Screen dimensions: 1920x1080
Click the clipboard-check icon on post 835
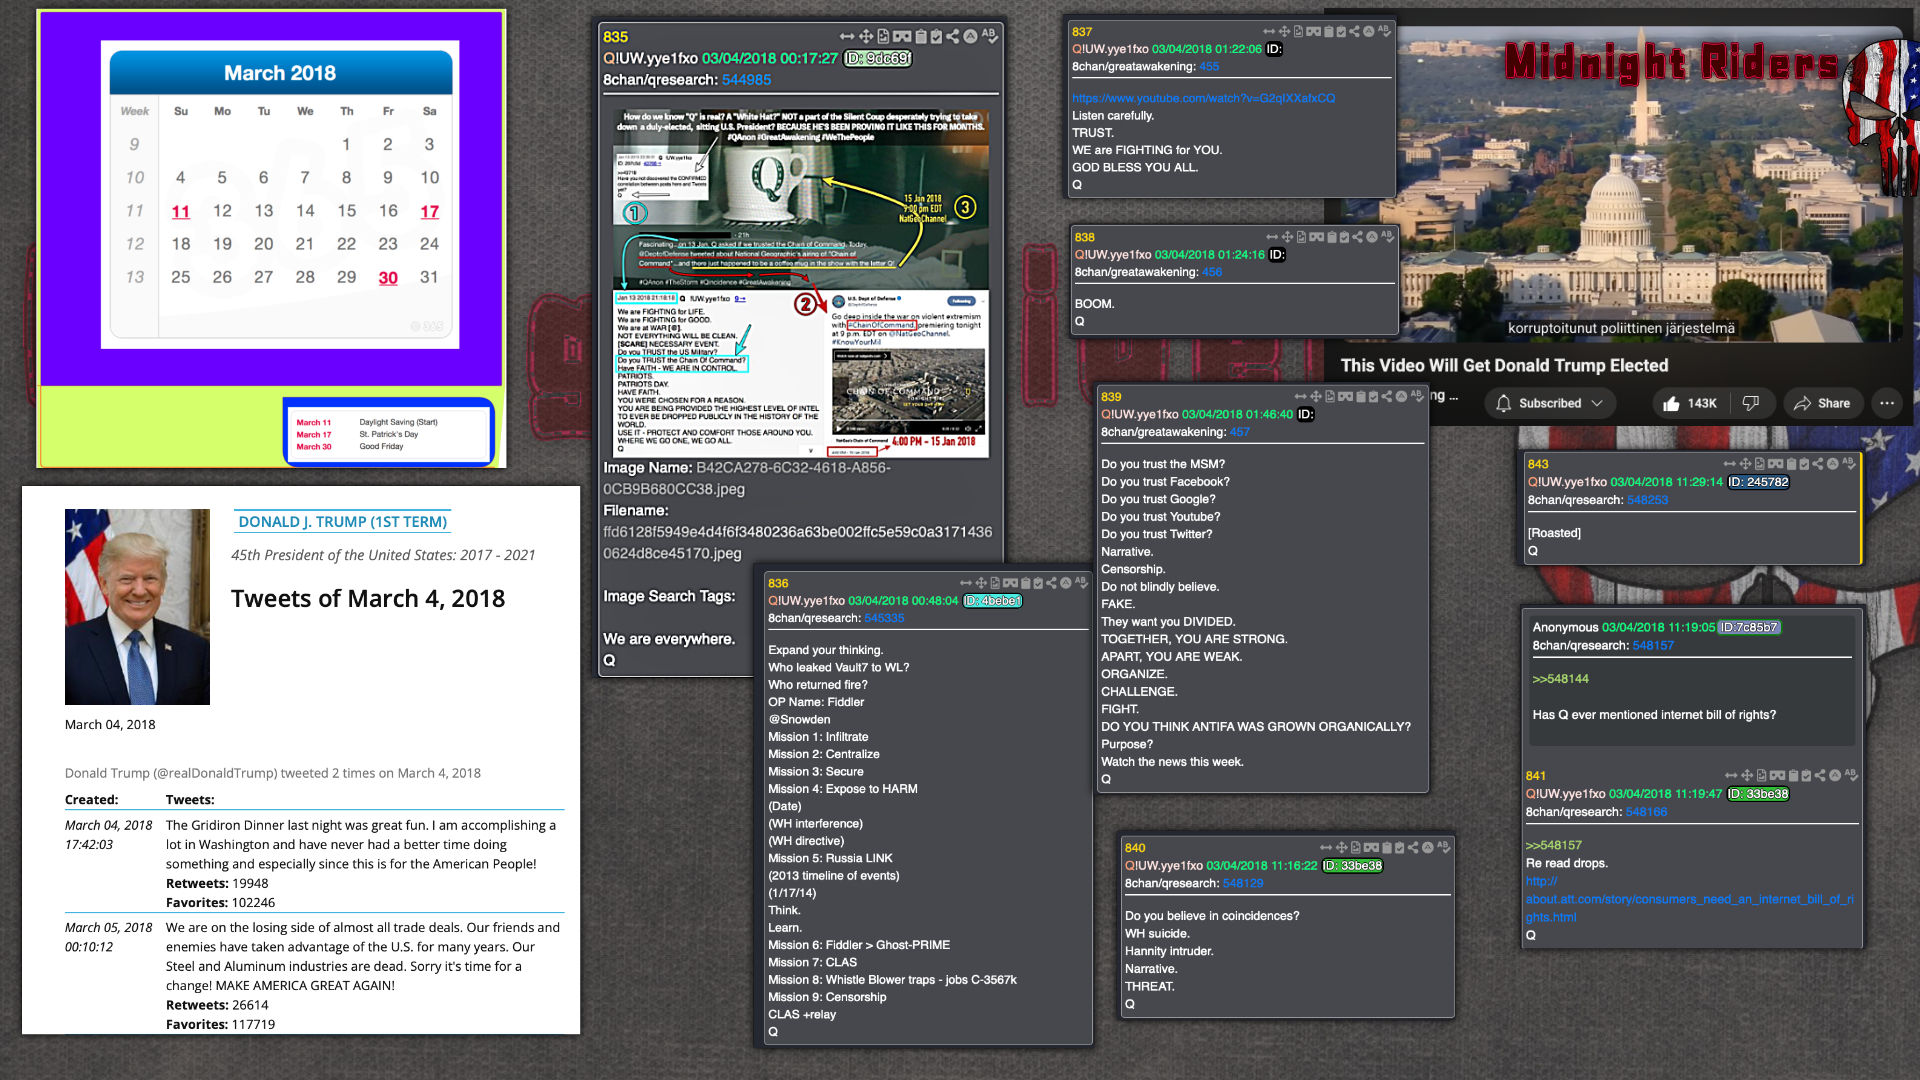tap(937, 37)
